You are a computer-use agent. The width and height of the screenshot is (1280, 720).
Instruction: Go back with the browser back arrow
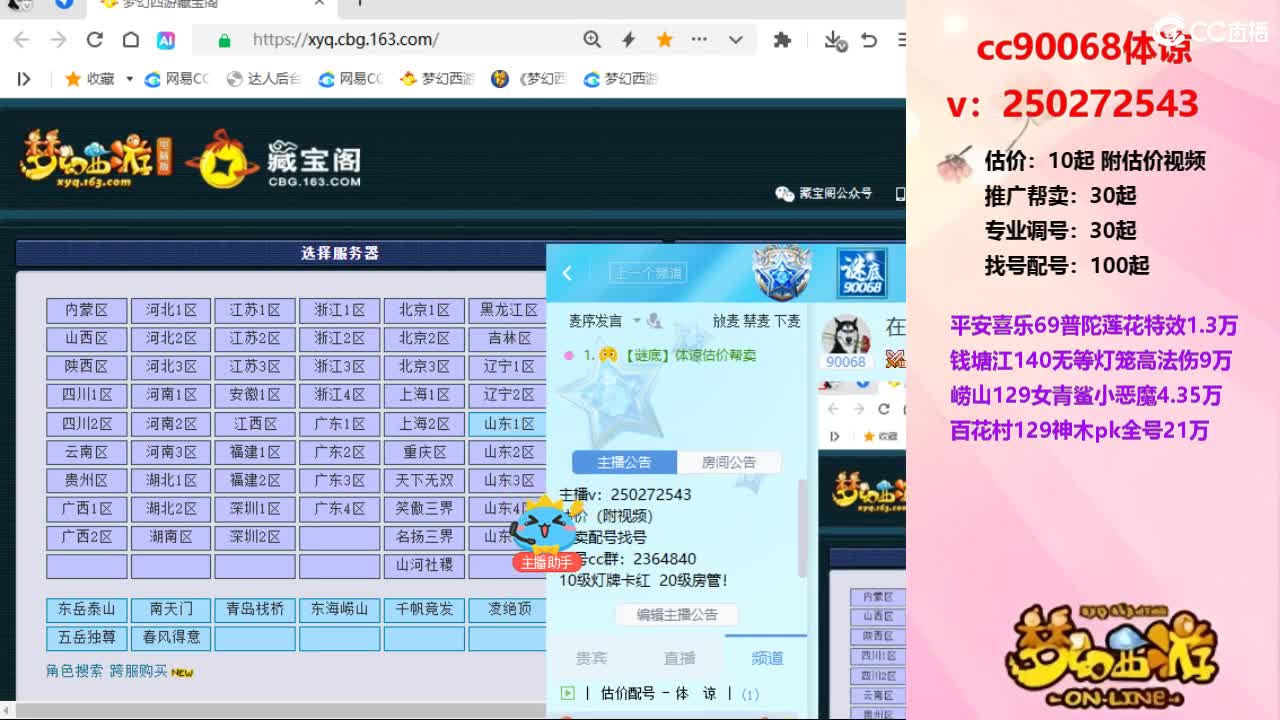coord(22,40)
